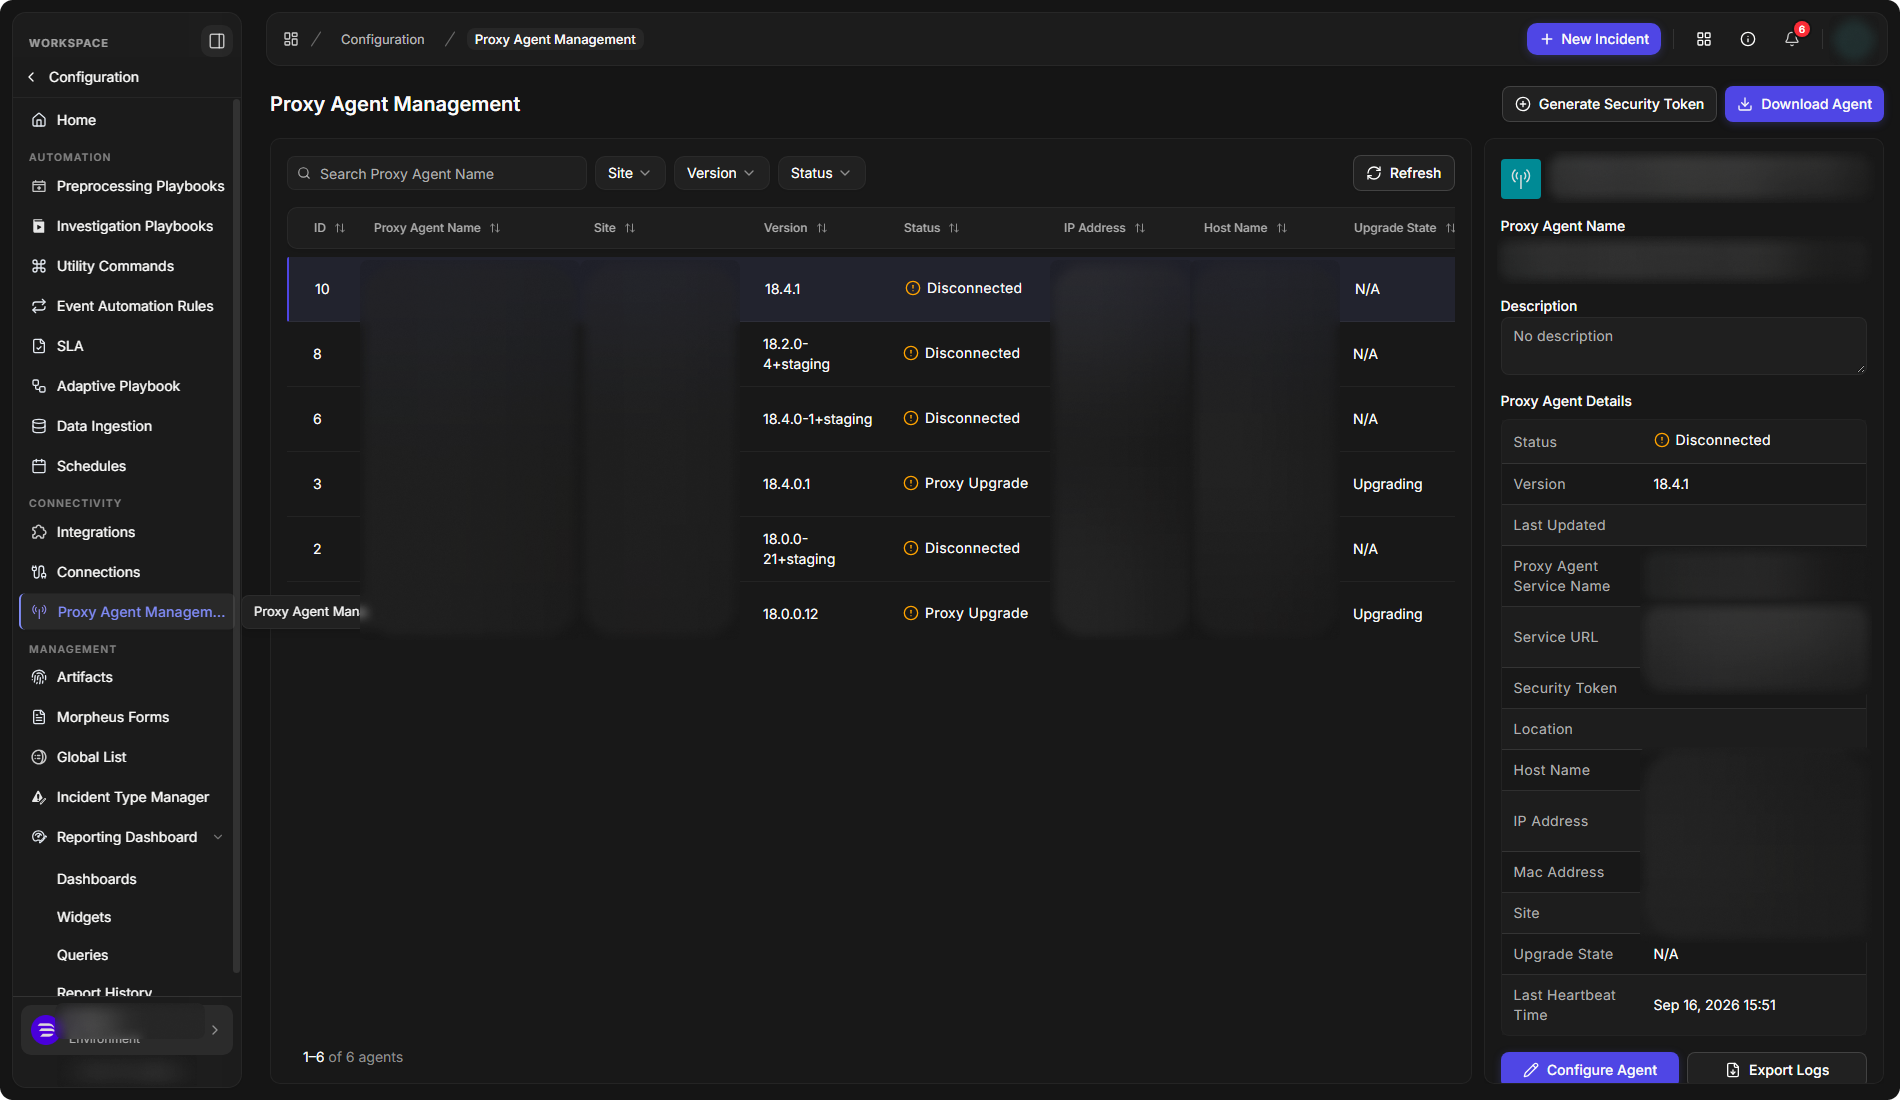Open Event Automation Rules
This screenshot has height=1100, width=1900.
126,306
